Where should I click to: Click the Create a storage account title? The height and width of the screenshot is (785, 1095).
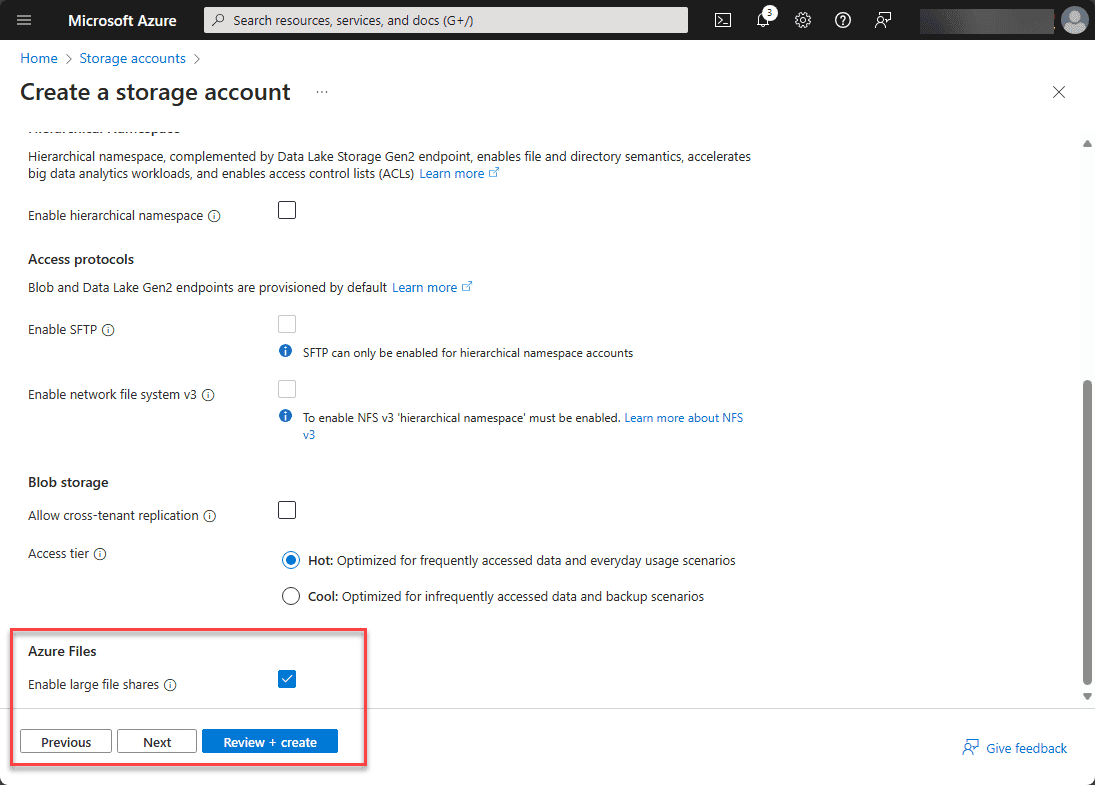155,92
